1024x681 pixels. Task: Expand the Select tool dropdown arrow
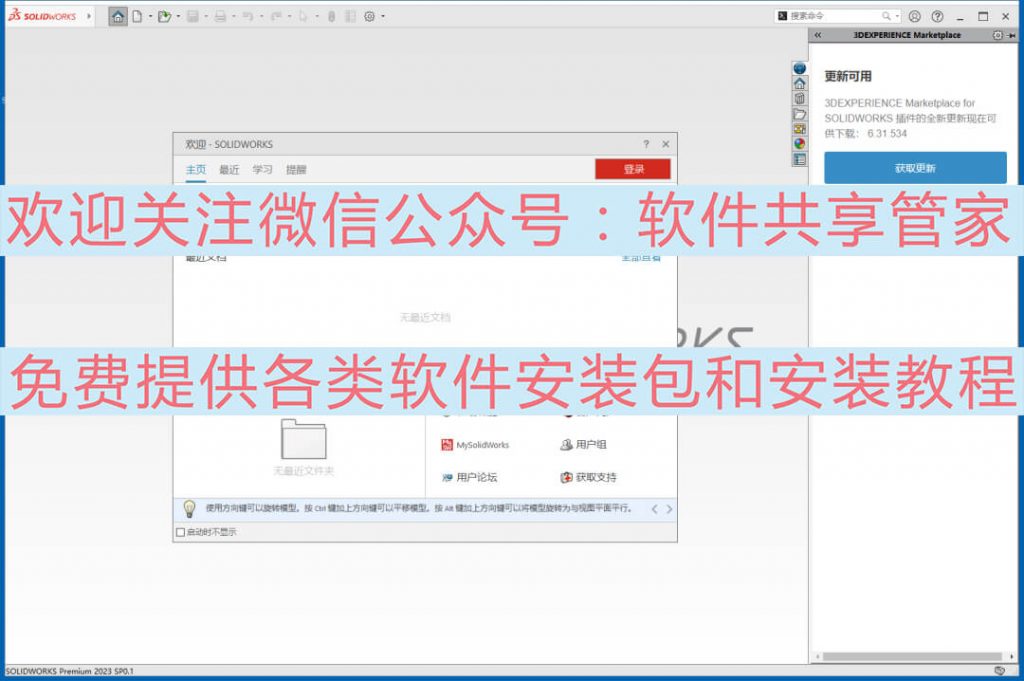coord(317,16)
